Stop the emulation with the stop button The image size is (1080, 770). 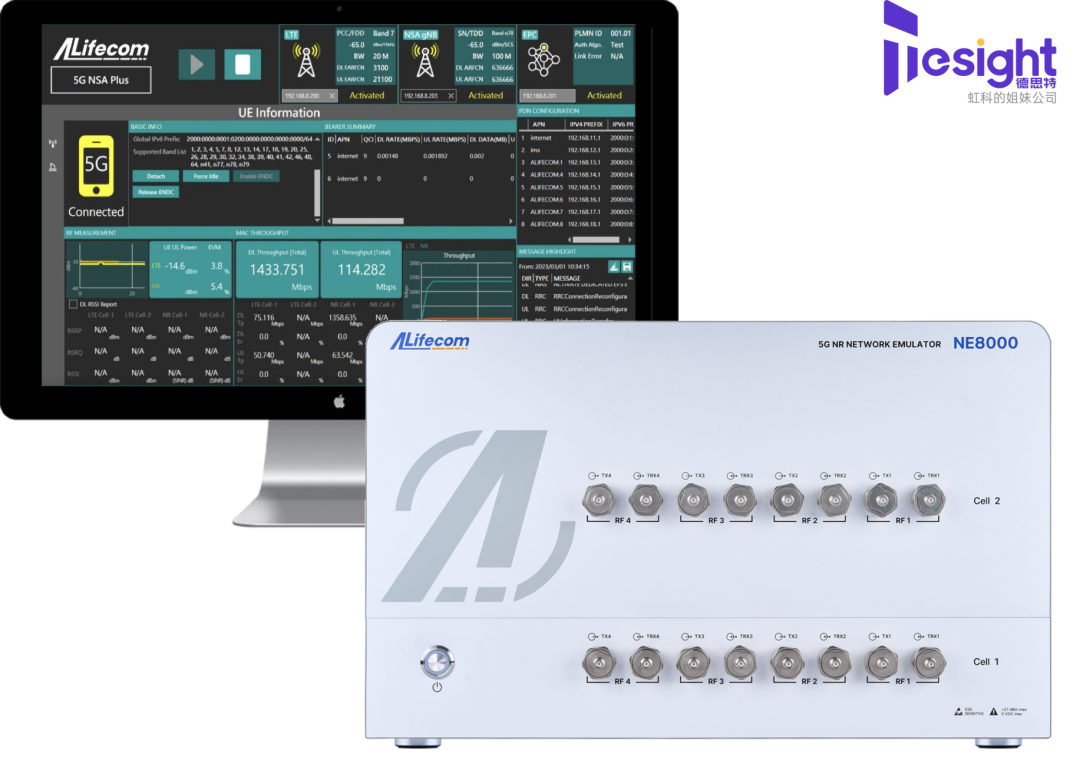click(242, 65)
